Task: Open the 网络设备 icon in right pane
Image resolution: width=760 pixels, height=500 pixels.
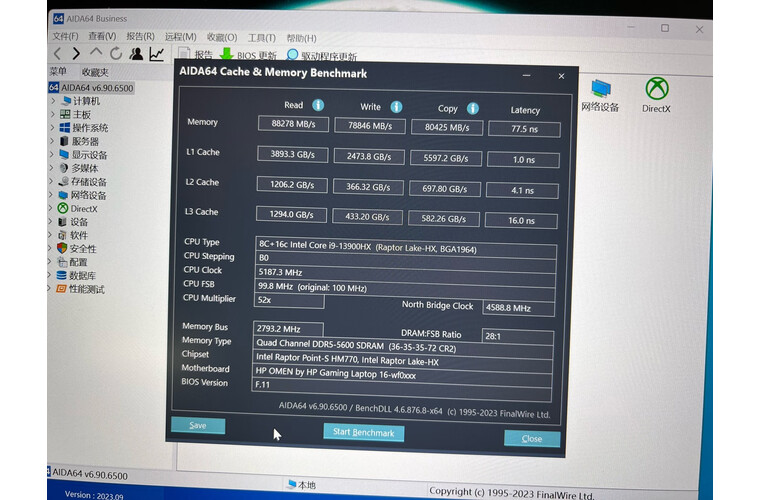Action: 600,95
